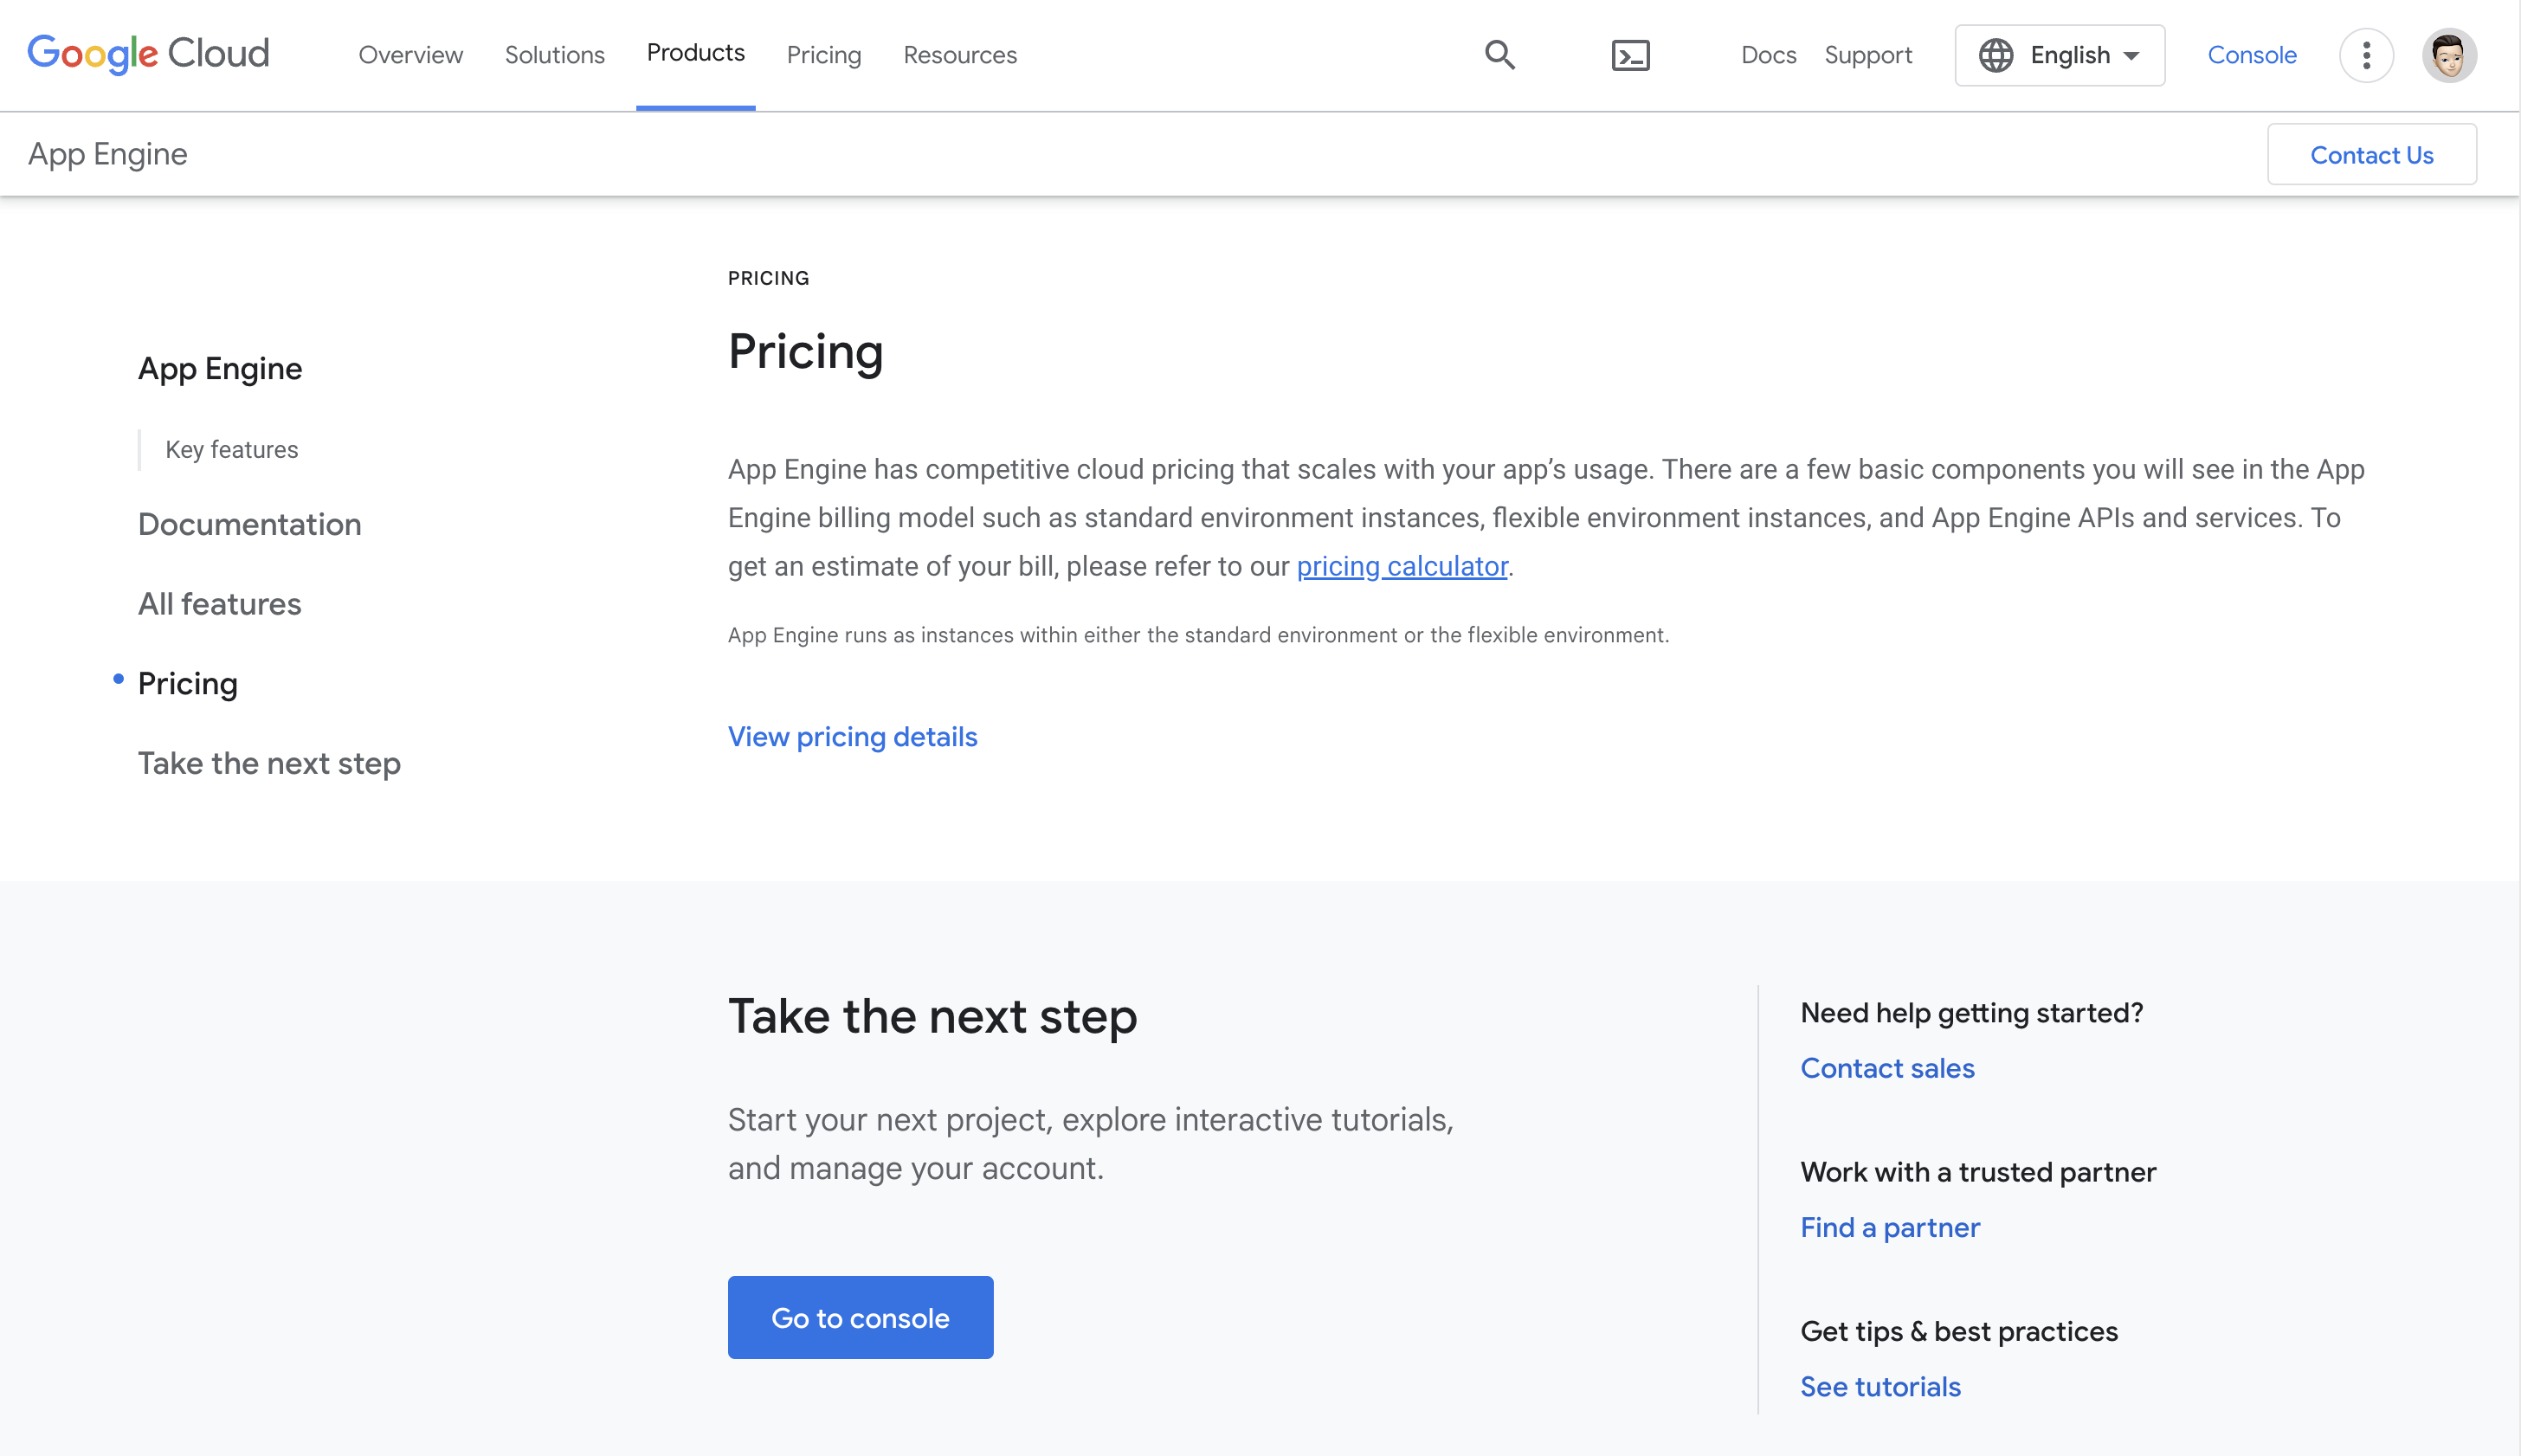Screen dimensions: 2521x1456
Task: Click the more options vertical dots icon
Action: [x=2365, y=55]
